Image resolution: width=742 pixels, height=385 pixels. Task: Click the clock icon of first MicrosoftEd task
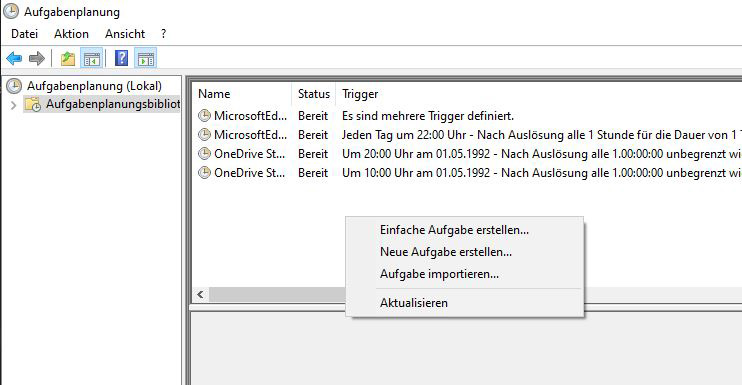click(x=204, y=116)
